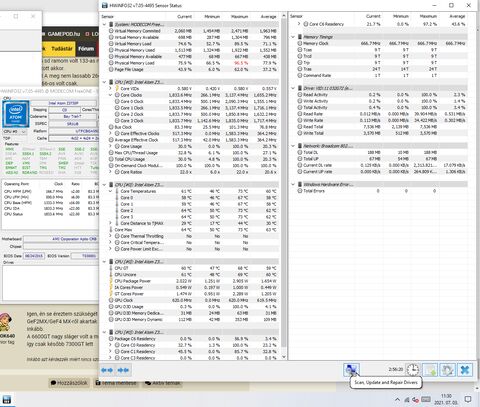
Task: Open the Fórum tab on the website
Action: coord(86,49)
